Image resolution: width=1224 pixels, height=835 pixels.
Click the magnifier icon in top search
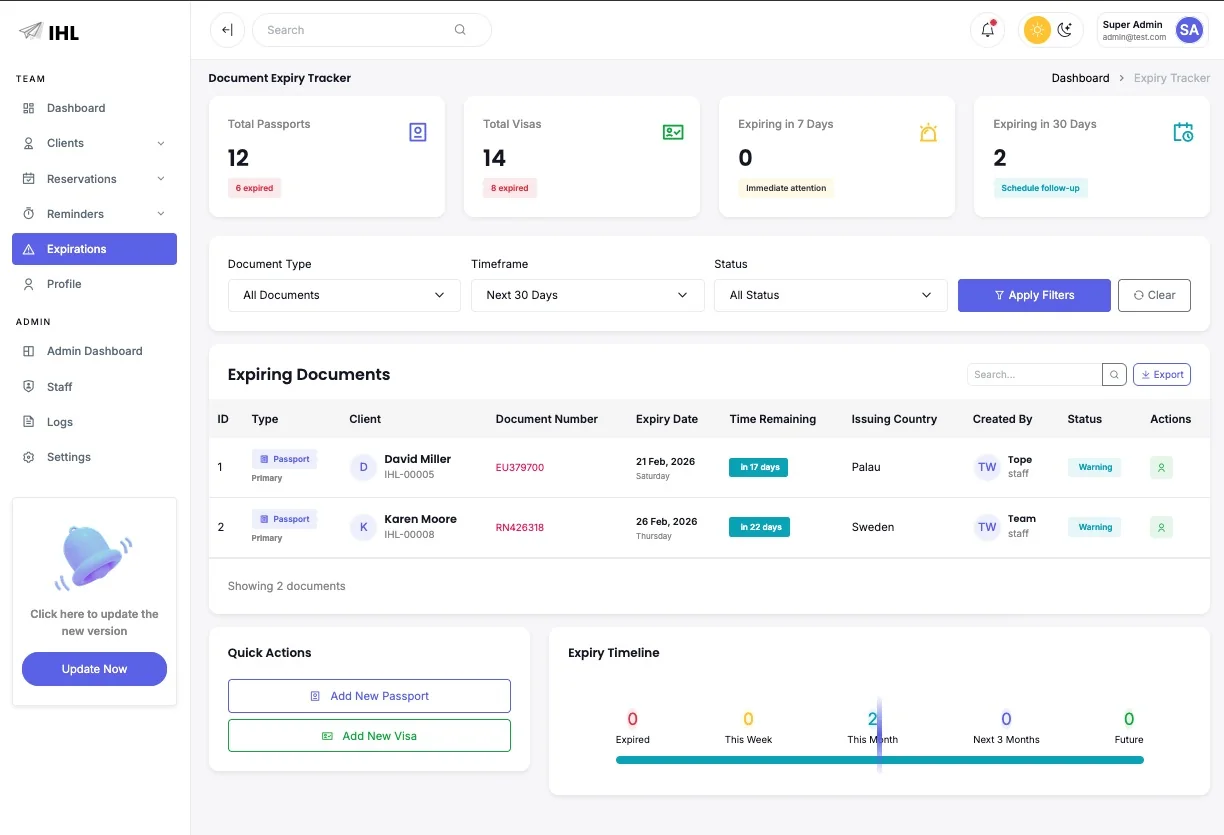(460, 30)
